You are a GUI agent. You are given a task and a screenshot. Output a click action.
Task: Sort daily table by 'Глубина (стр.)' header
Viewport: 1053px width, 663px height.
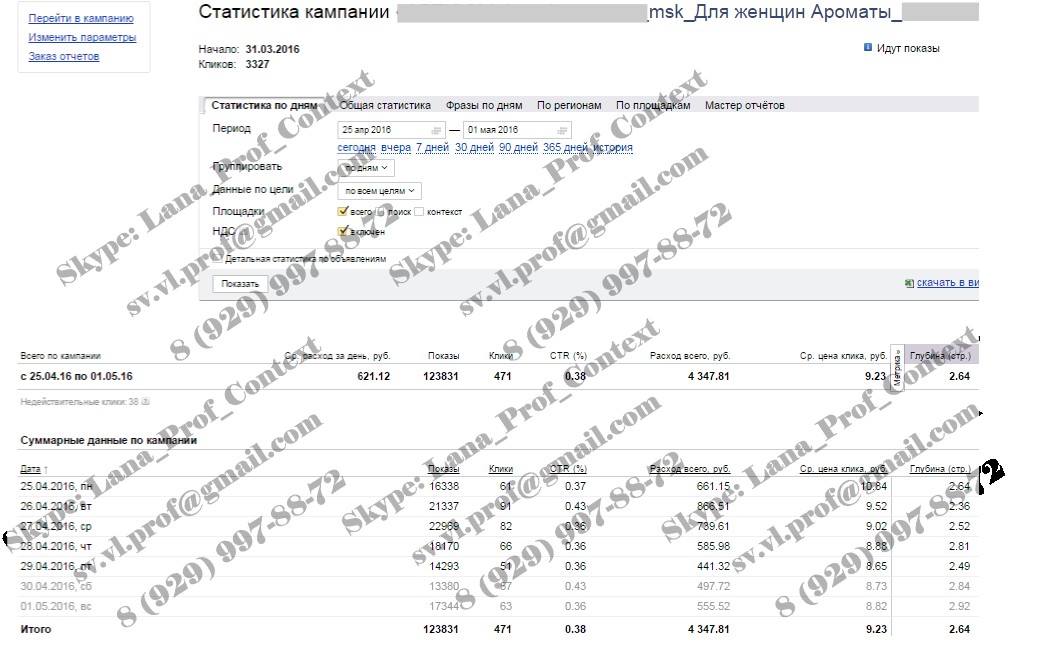tap(940, 469)
